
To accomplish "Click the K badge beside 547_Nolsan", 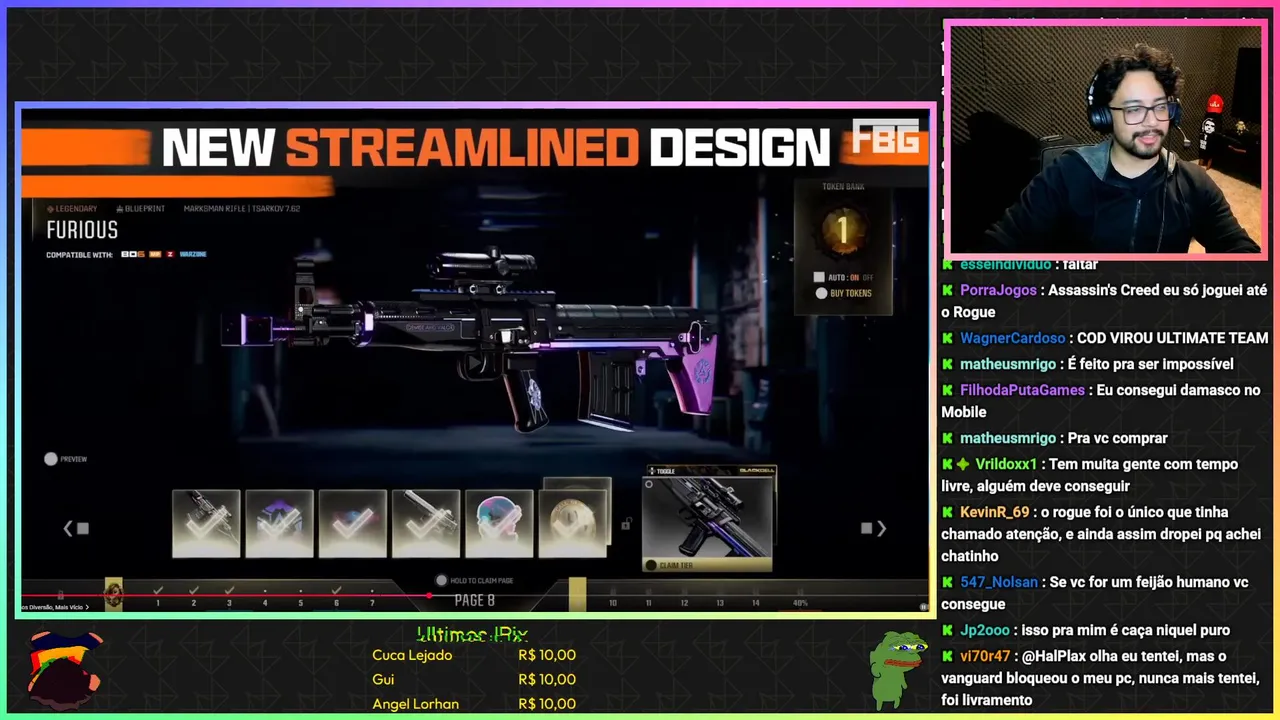I will pyautogui.click(x=947, y=582).
